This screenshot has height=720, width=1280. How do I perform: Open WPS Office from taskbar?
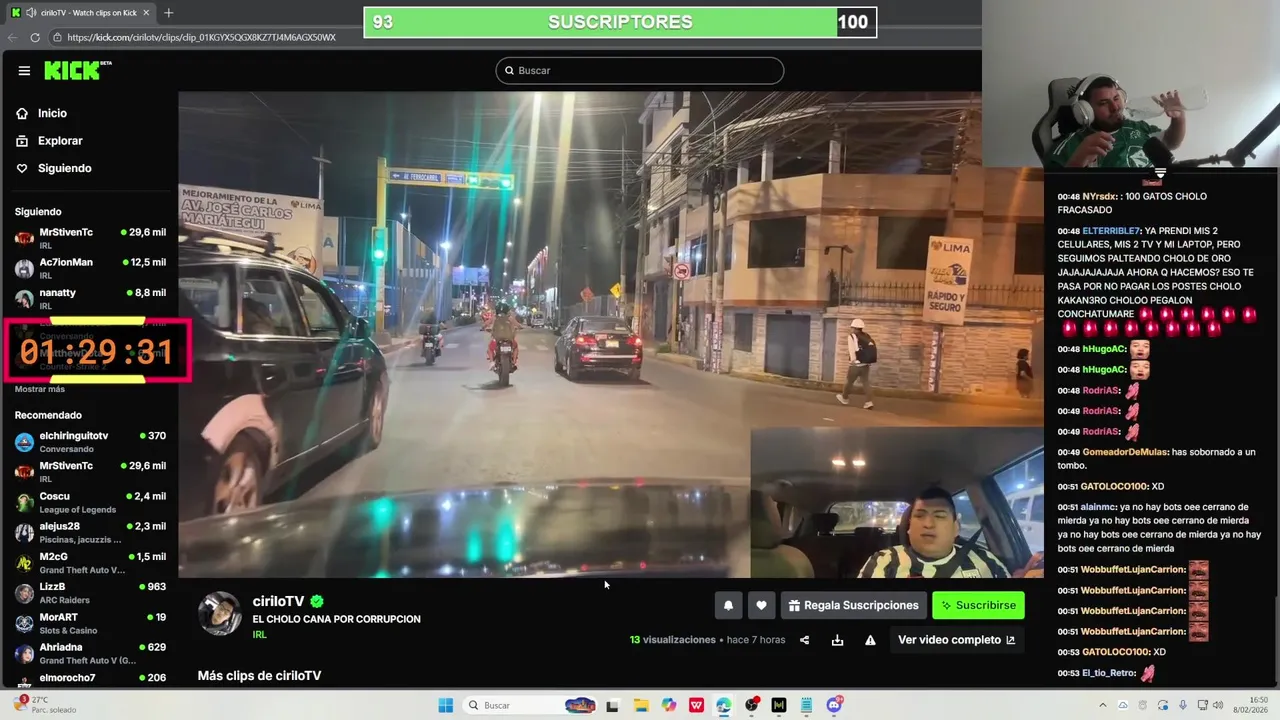click(x=696, y=705)
